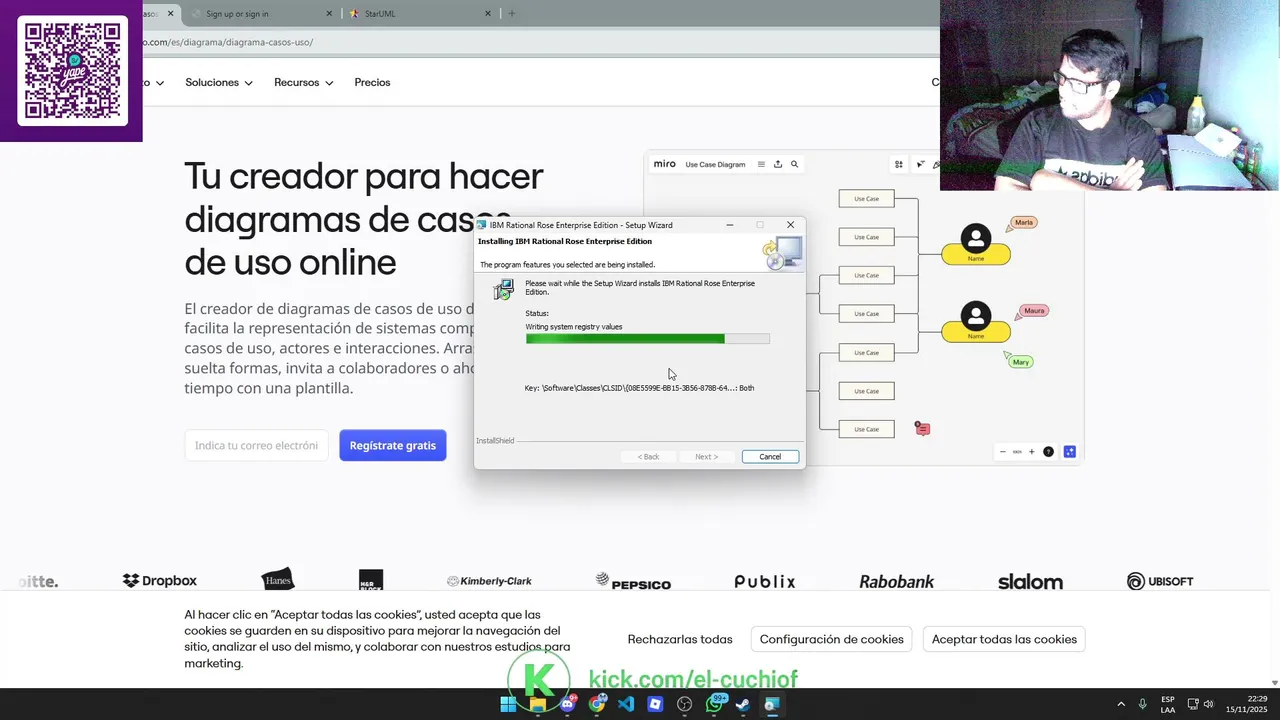Click the Pepsico logo
The width and height of the screenshot is (1280, 720).
click(x=634, y=581)
